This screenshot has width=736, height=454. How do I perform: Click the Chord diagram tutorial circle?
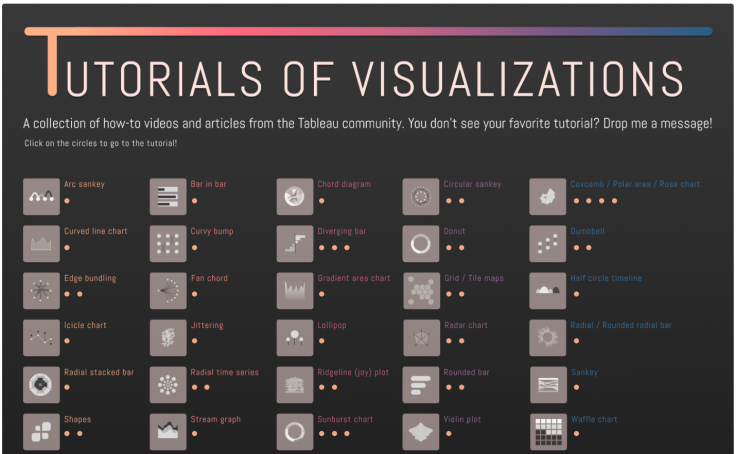(322, 201)
